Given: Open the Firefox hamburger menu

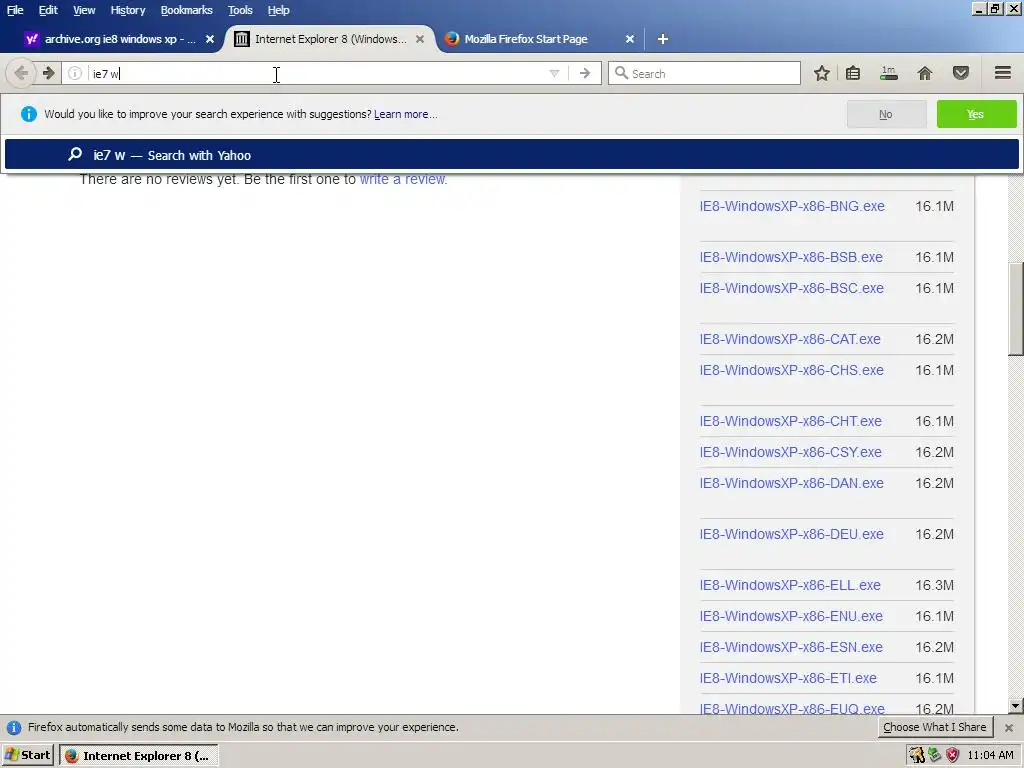Looking at the screenshot, I should (1002, 73).
